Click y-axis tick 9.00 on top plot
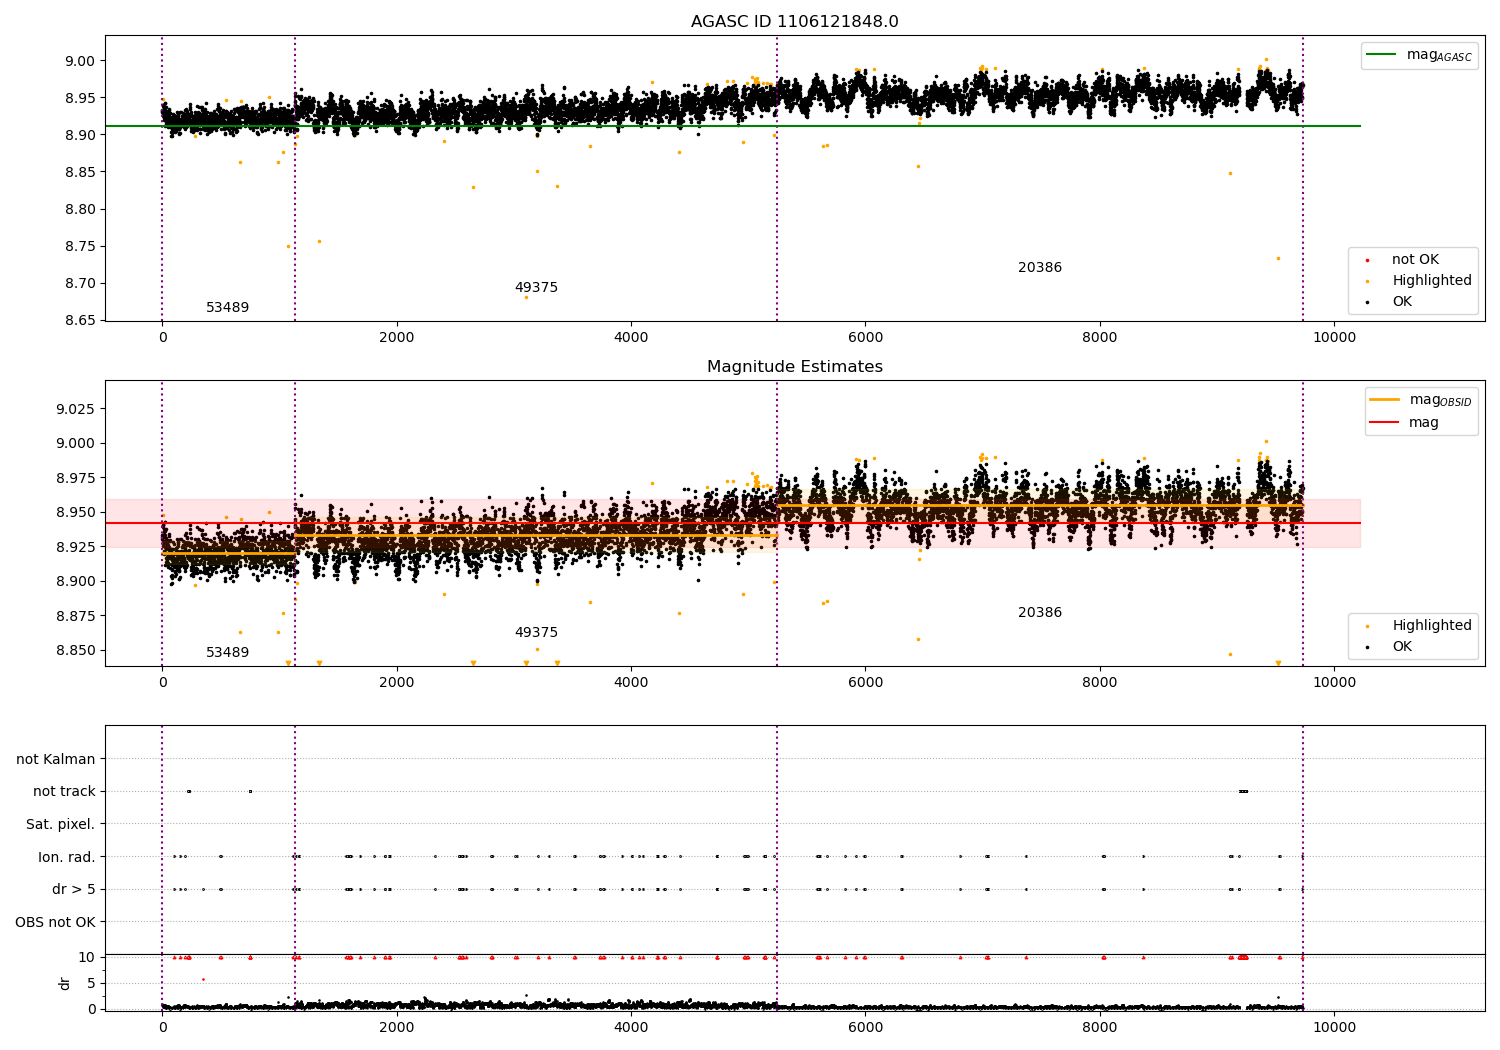Viewport: 1500px width, 1050px height. click(x=80, y=61)
